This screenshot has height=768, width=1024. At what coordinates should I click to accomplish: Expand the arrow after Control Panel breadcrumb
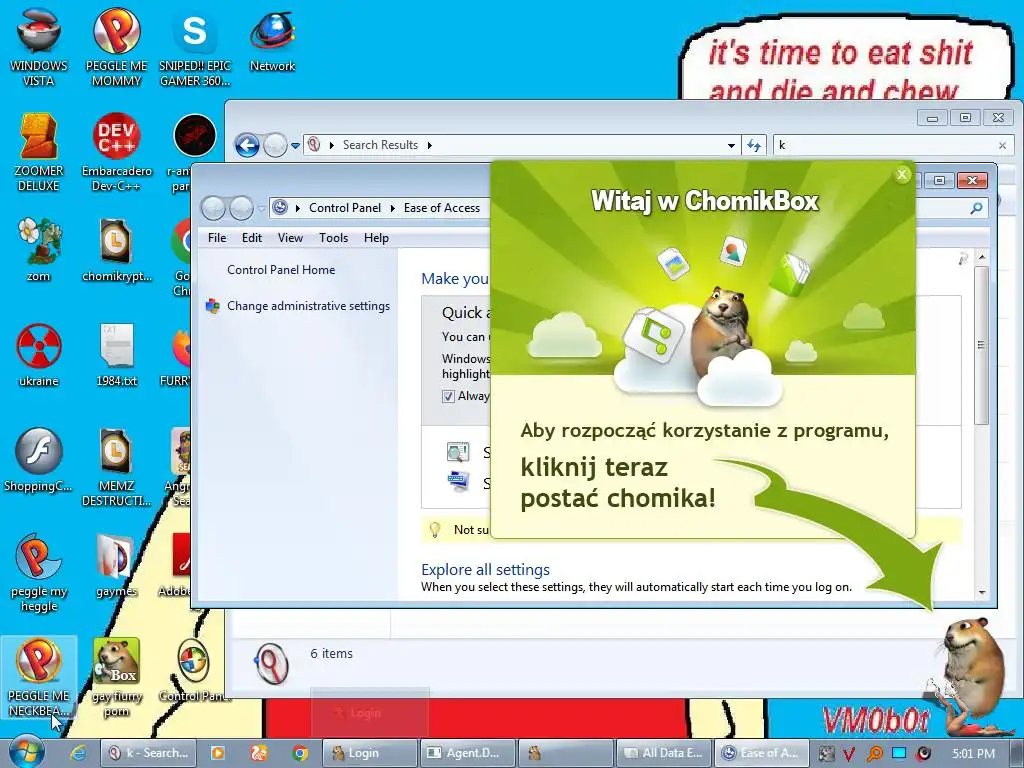pyautogui.click(x=392, y=208)
